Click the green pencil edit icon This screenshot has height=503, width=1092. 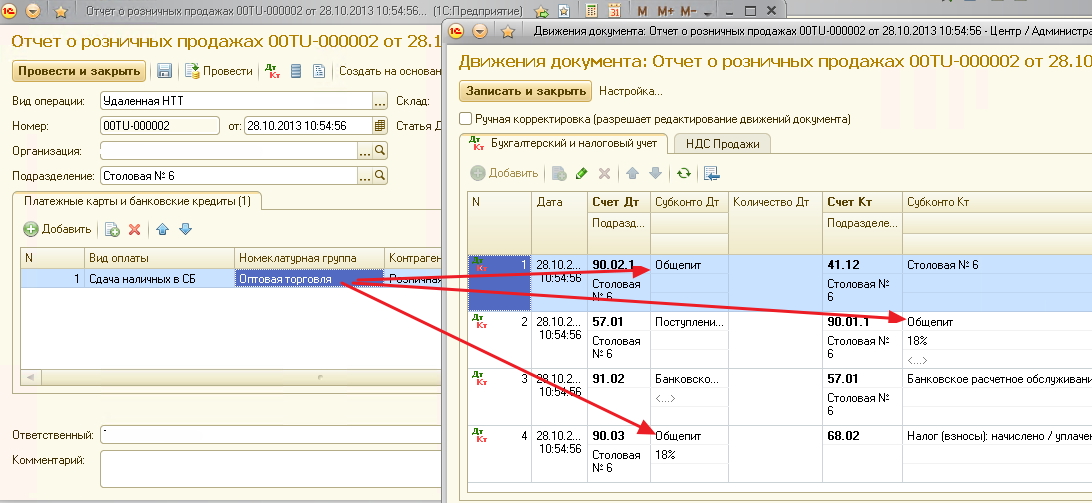582,173
